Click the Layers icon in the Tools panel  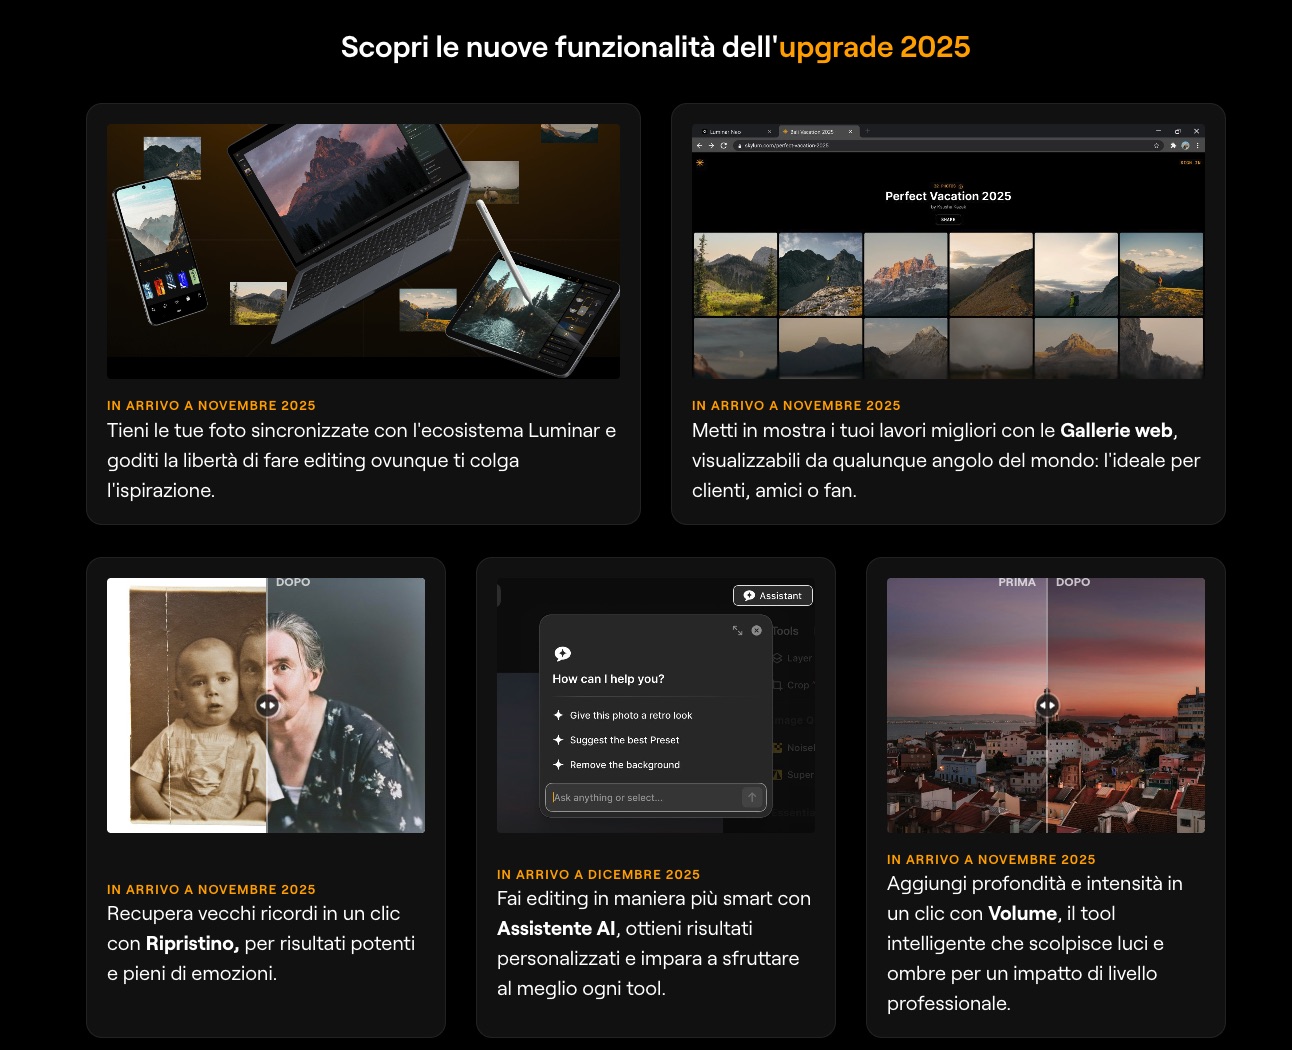(779, 658)
